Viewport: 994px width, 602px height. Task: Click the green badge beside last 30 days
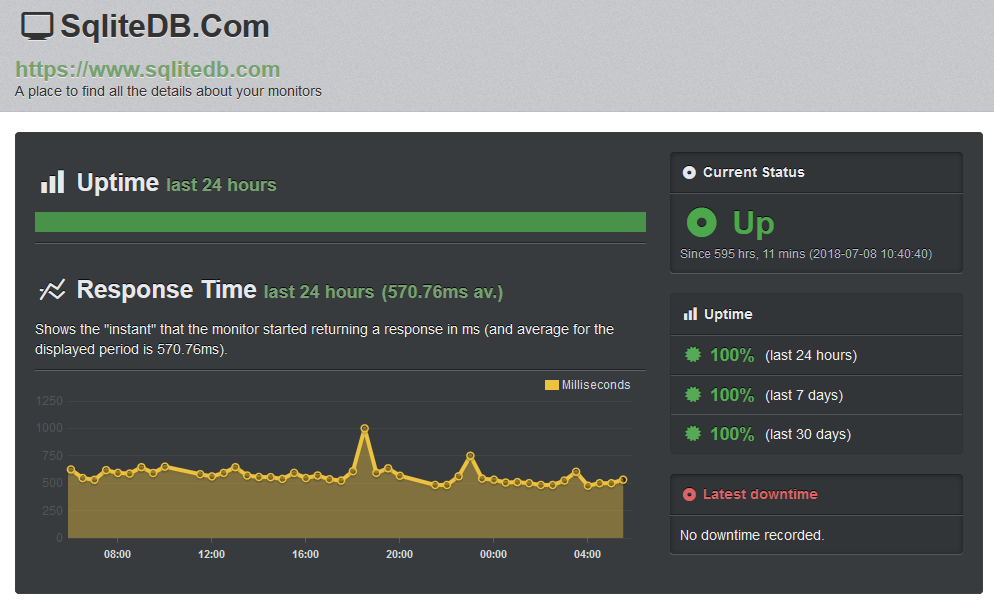tap(693, 434)
